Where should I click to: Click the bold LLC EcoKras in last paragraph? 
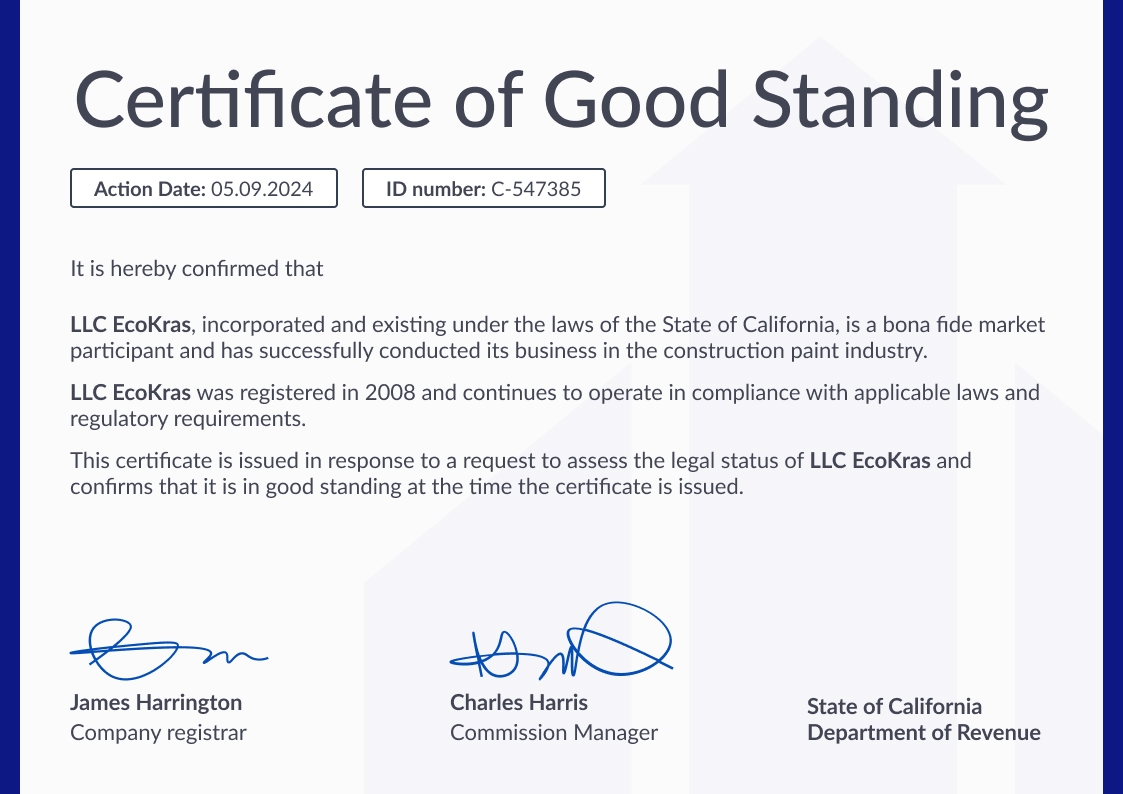pos(870,461)
